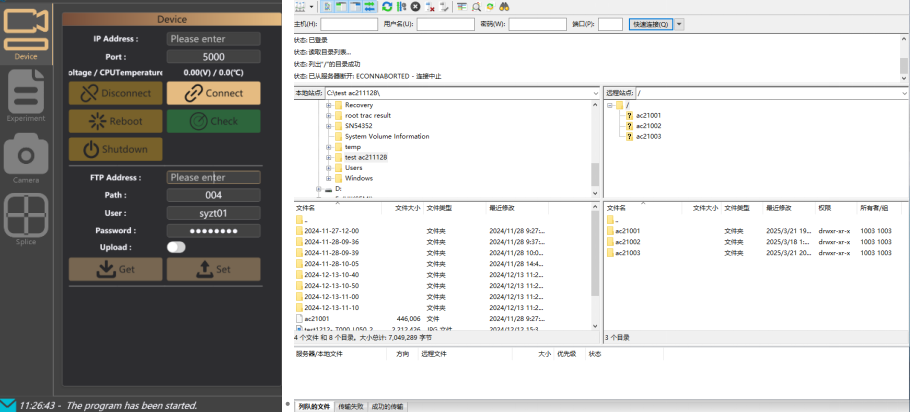
Task: Toggle the transfer queue display icon
Action: (370, 6)
